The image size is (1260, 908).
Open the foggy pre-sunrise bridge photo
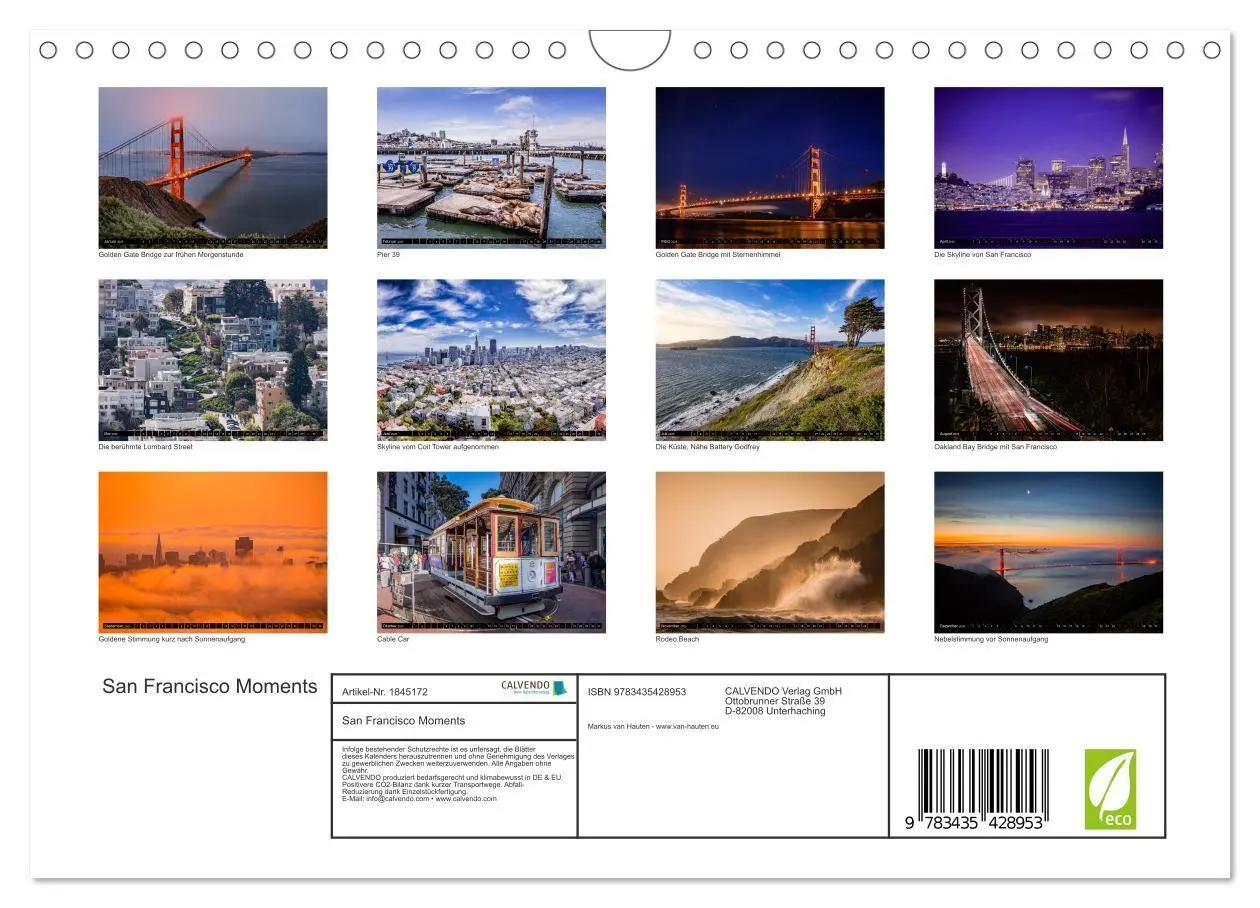1048,552
